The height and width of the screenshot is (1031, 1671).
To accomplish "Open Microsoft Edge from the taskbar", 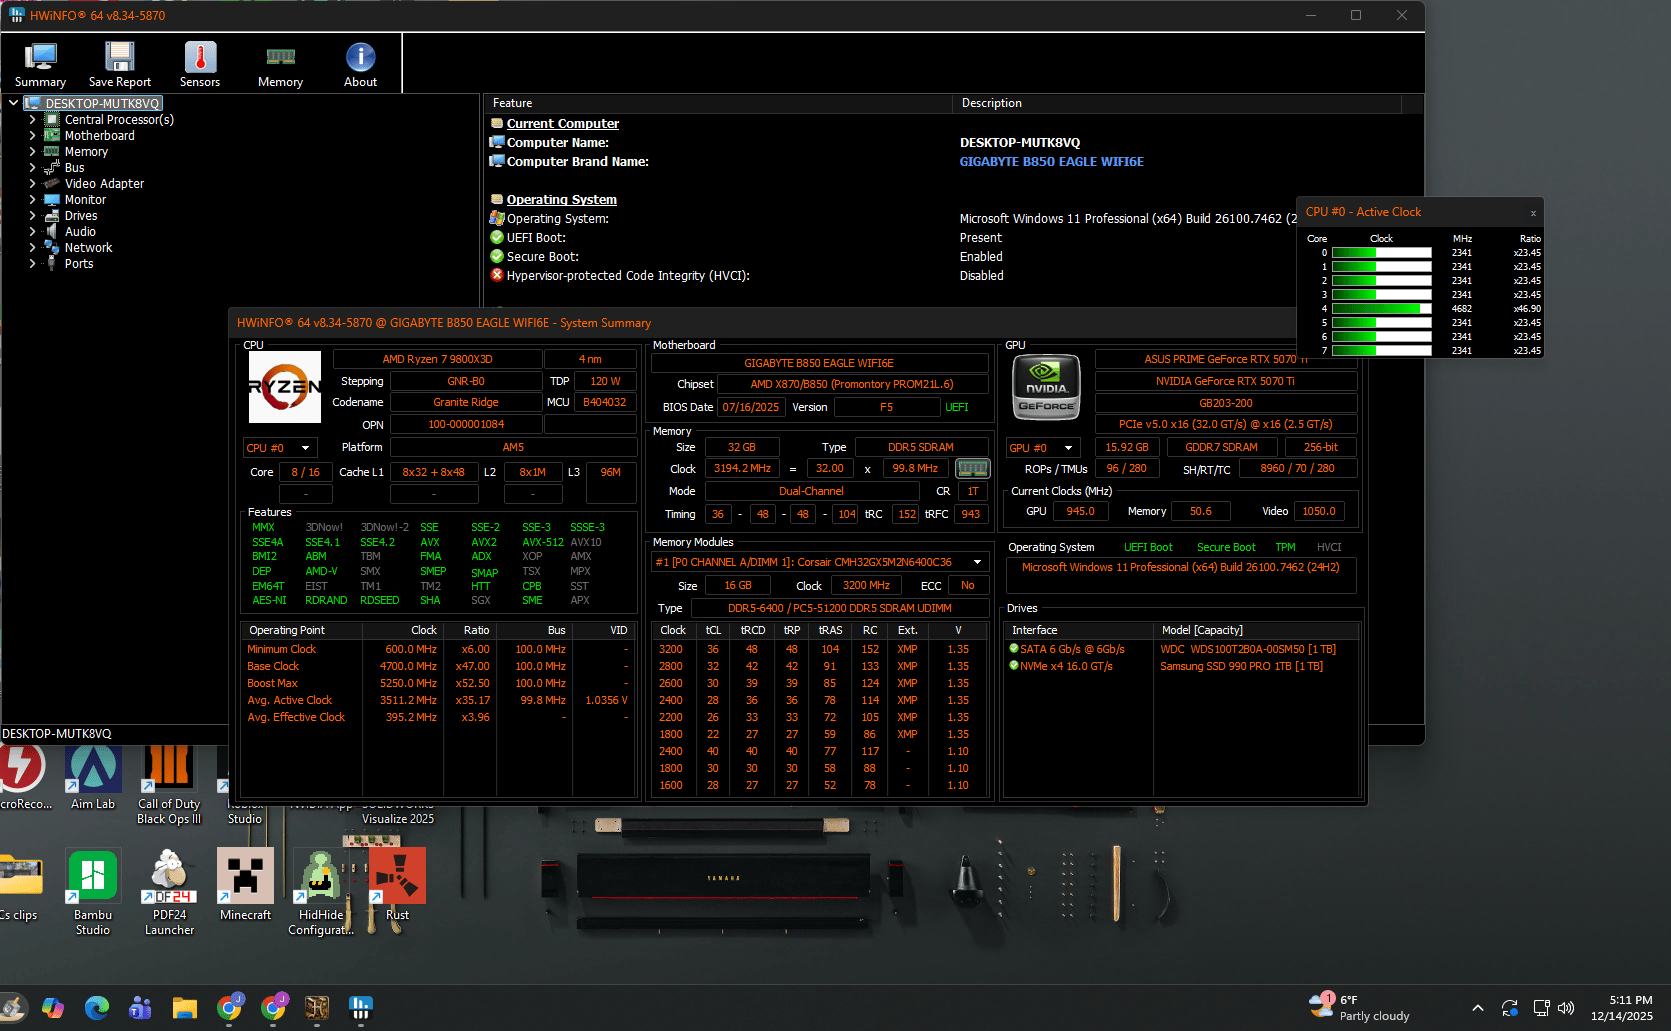I will click(97, 1008).
